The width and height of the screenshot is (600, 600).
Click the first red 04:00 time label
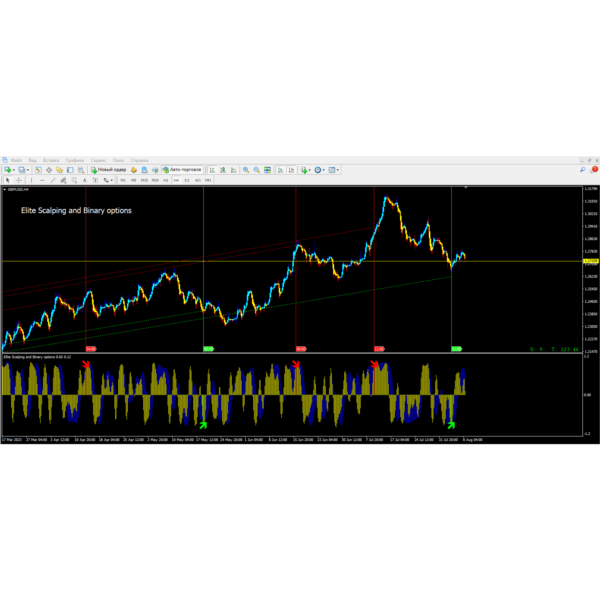point(91,349)
